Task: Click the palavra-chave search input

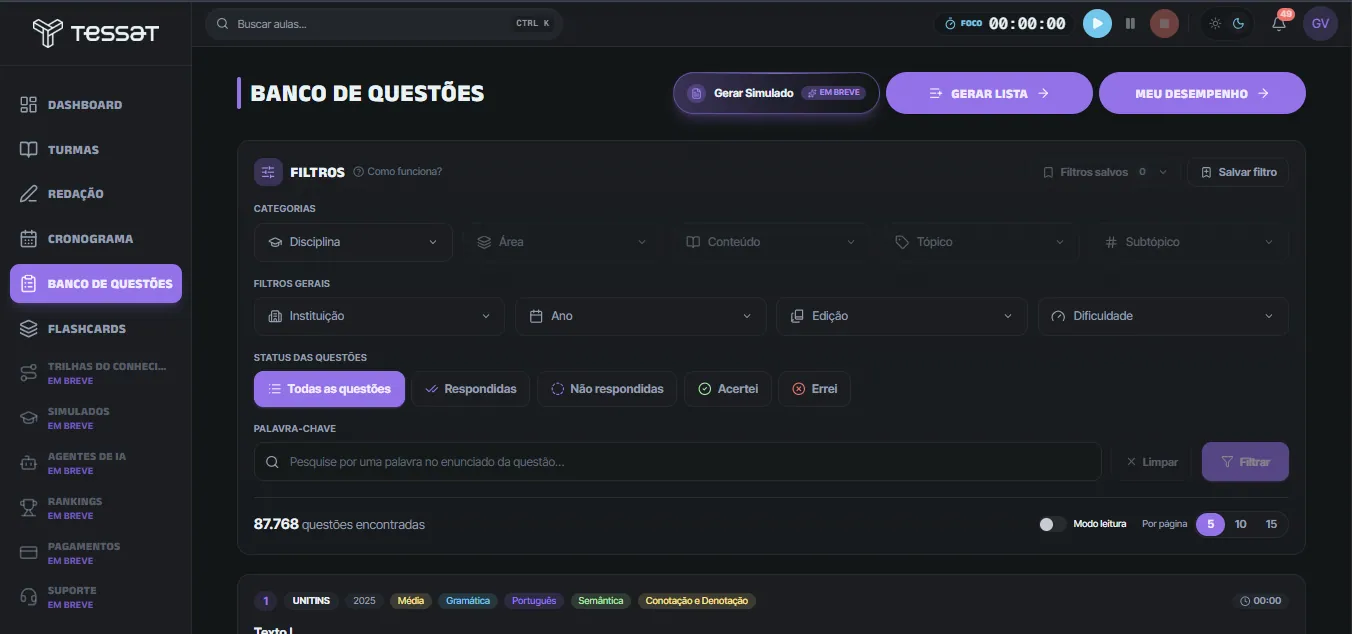Action: (678, 462)
